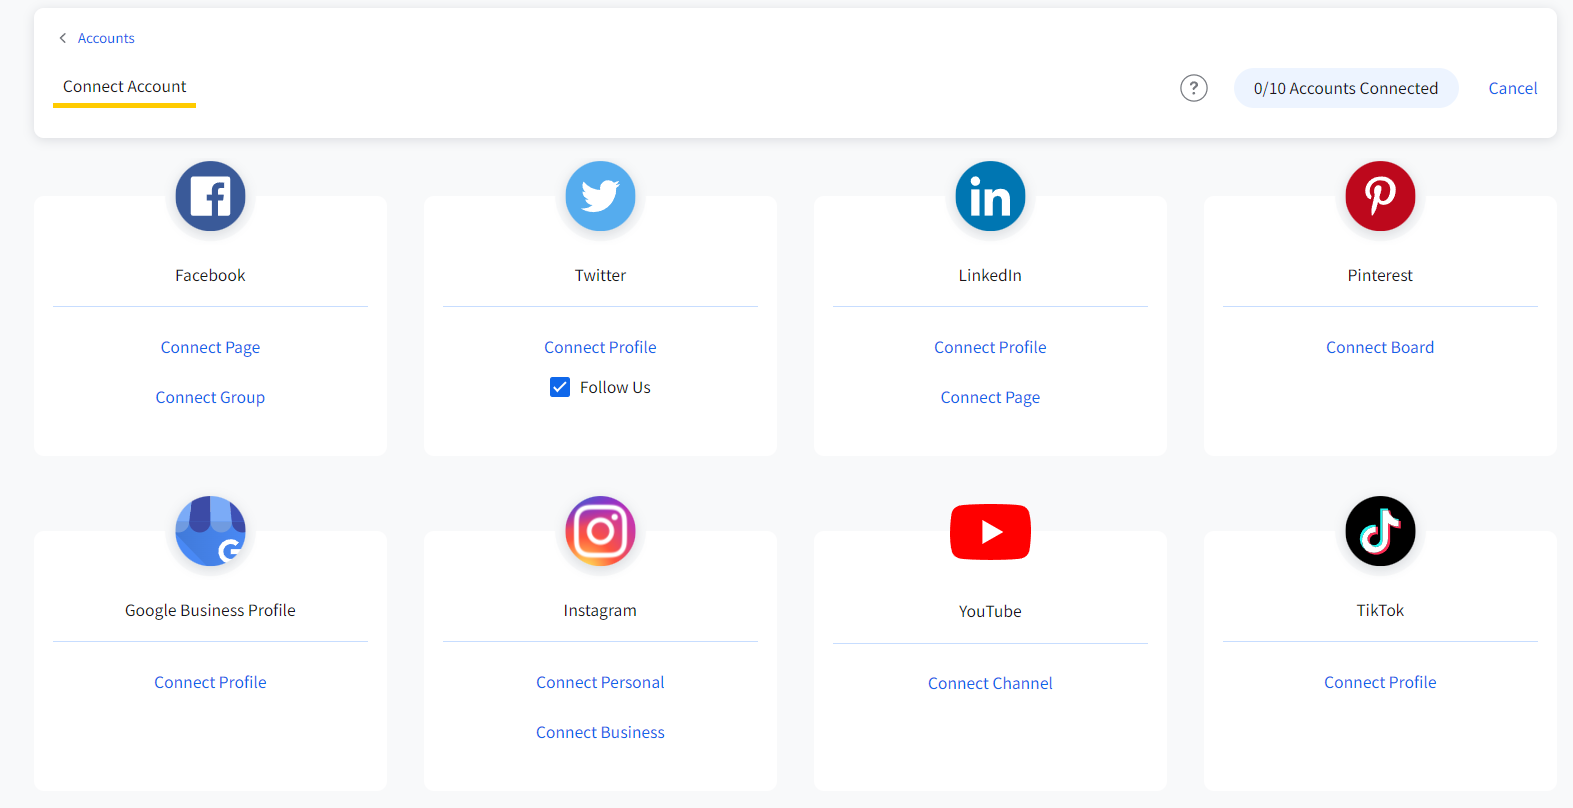The height and width of the screenshot is (808, 1573).
Task: Uncheck the Follow Us checkbox
Action: (560, 387)
